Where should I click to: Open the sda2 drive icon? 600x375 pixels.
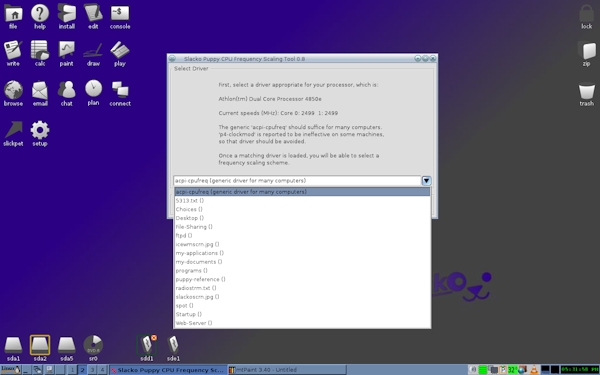pyautogui.click(x=40, y=348)
